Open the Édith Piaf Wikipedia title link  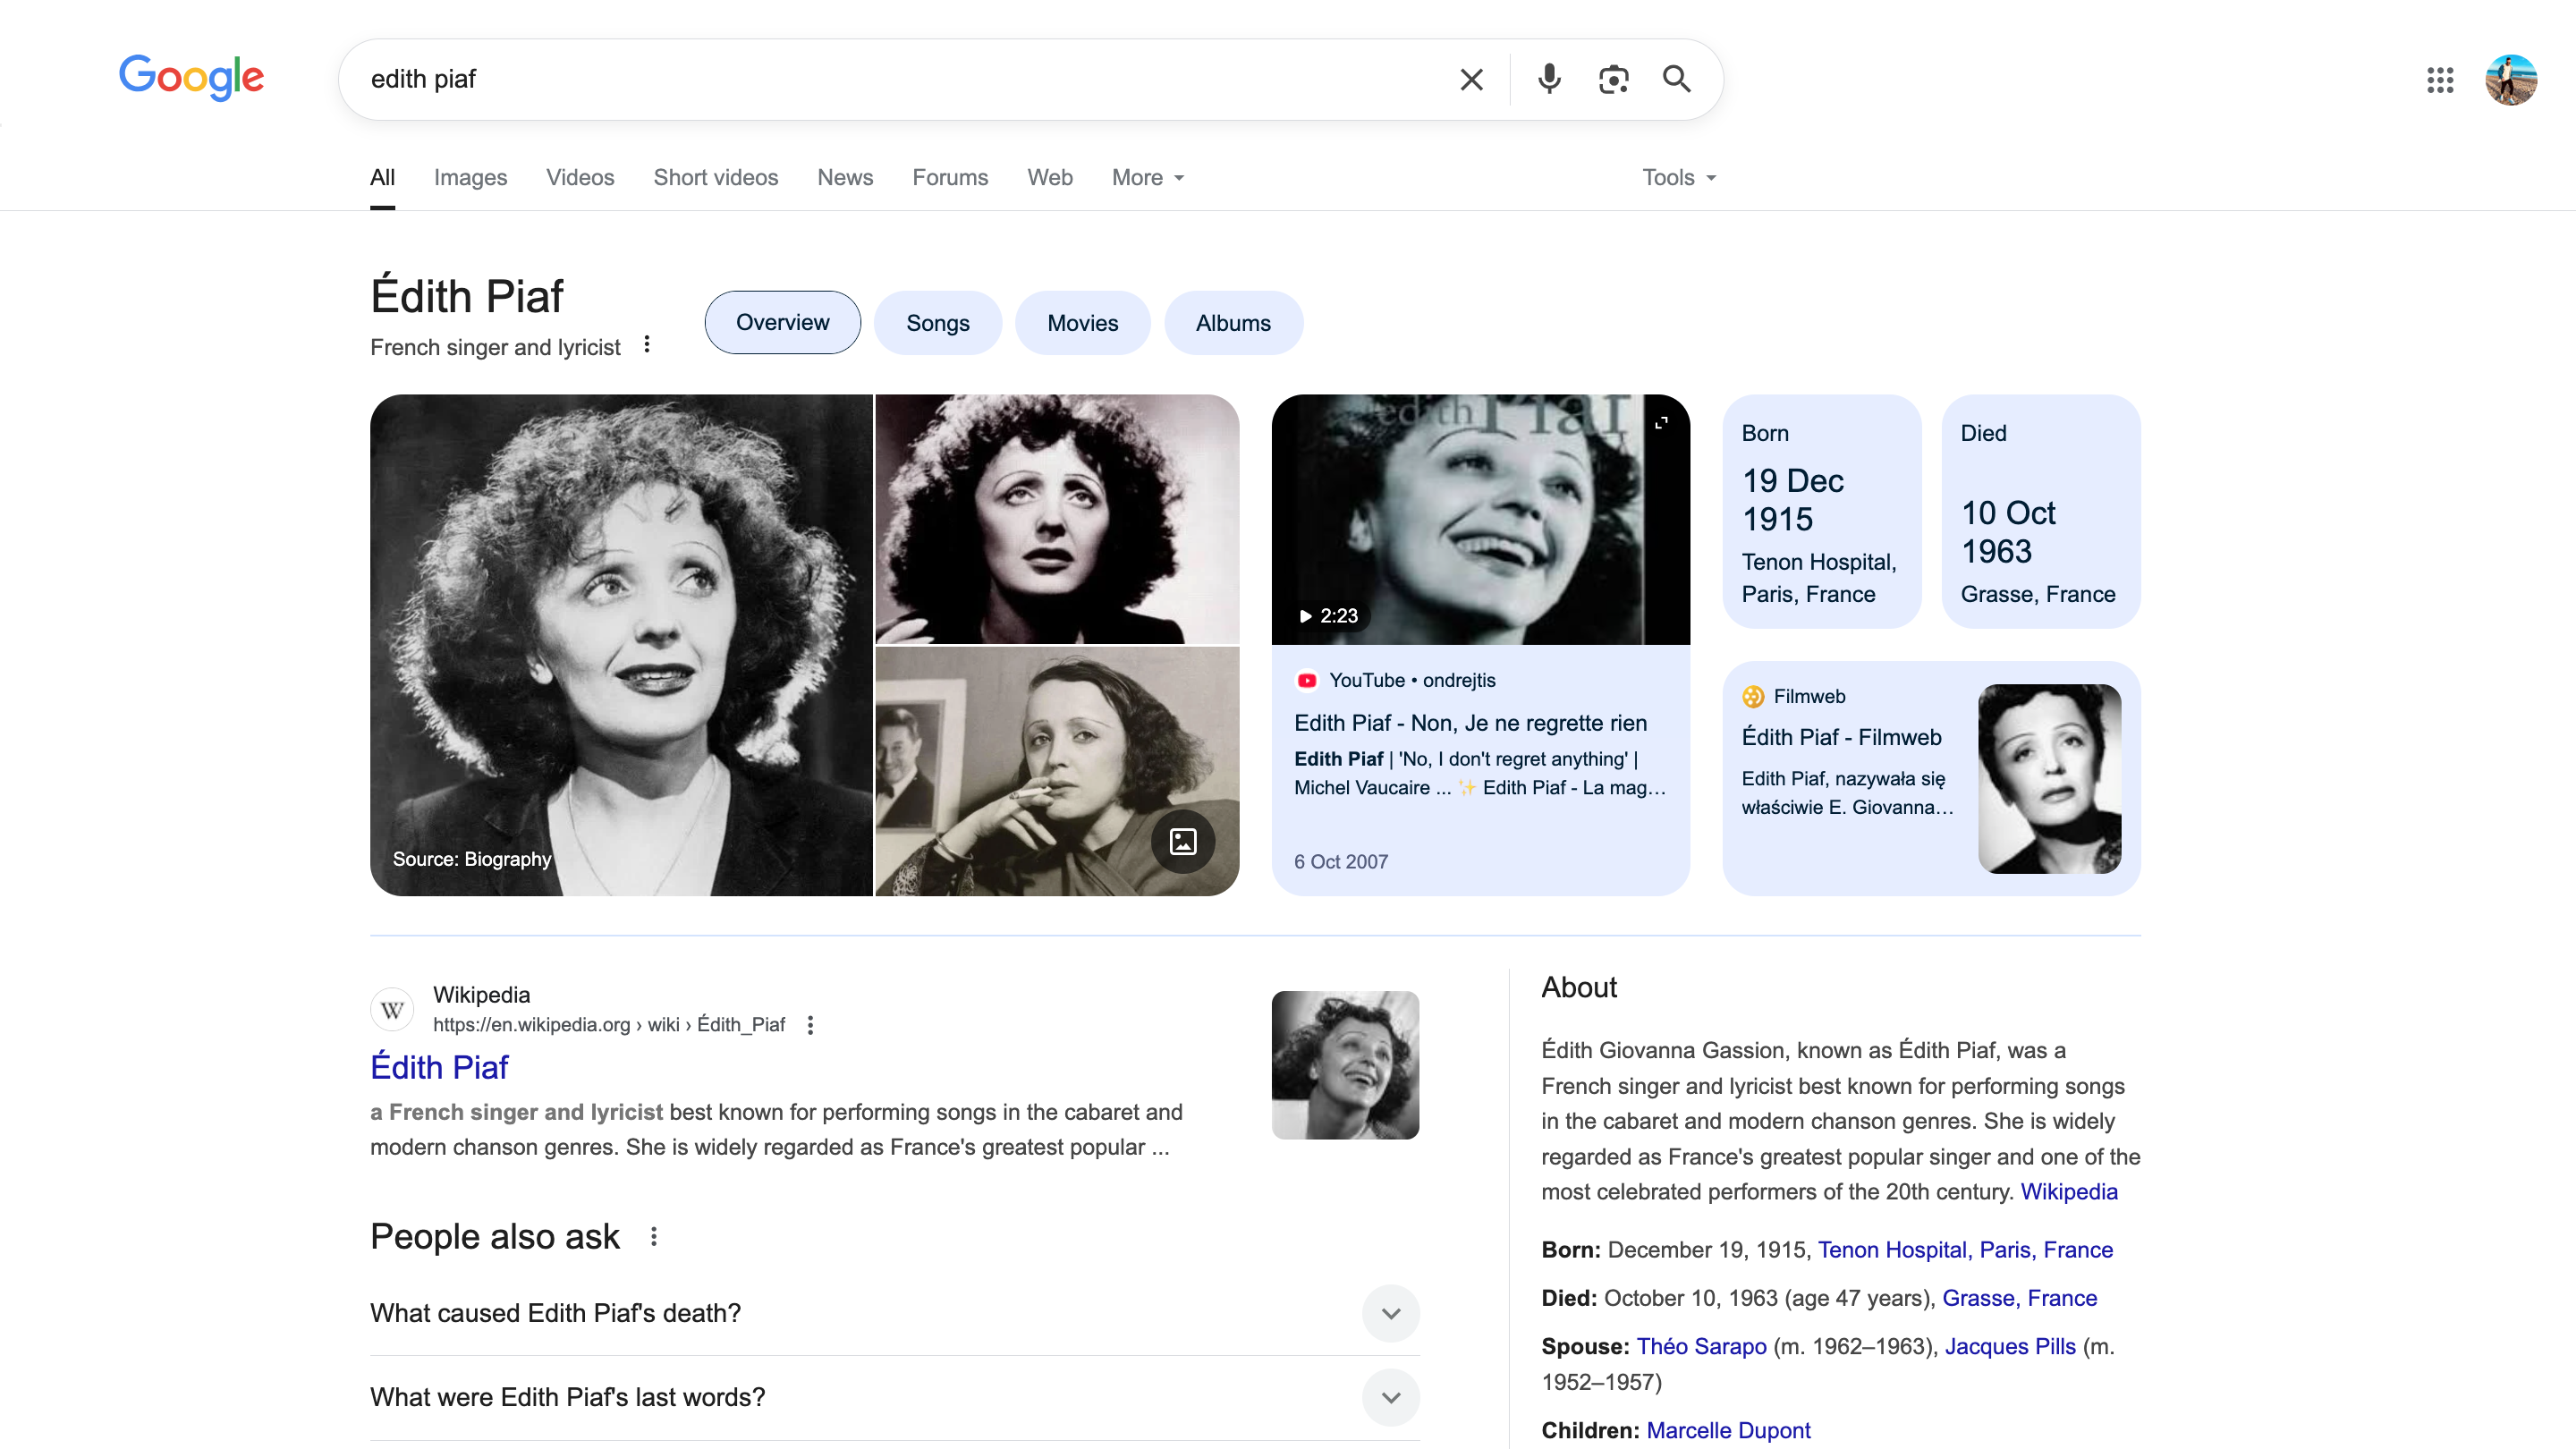(x=439, y=1067)
